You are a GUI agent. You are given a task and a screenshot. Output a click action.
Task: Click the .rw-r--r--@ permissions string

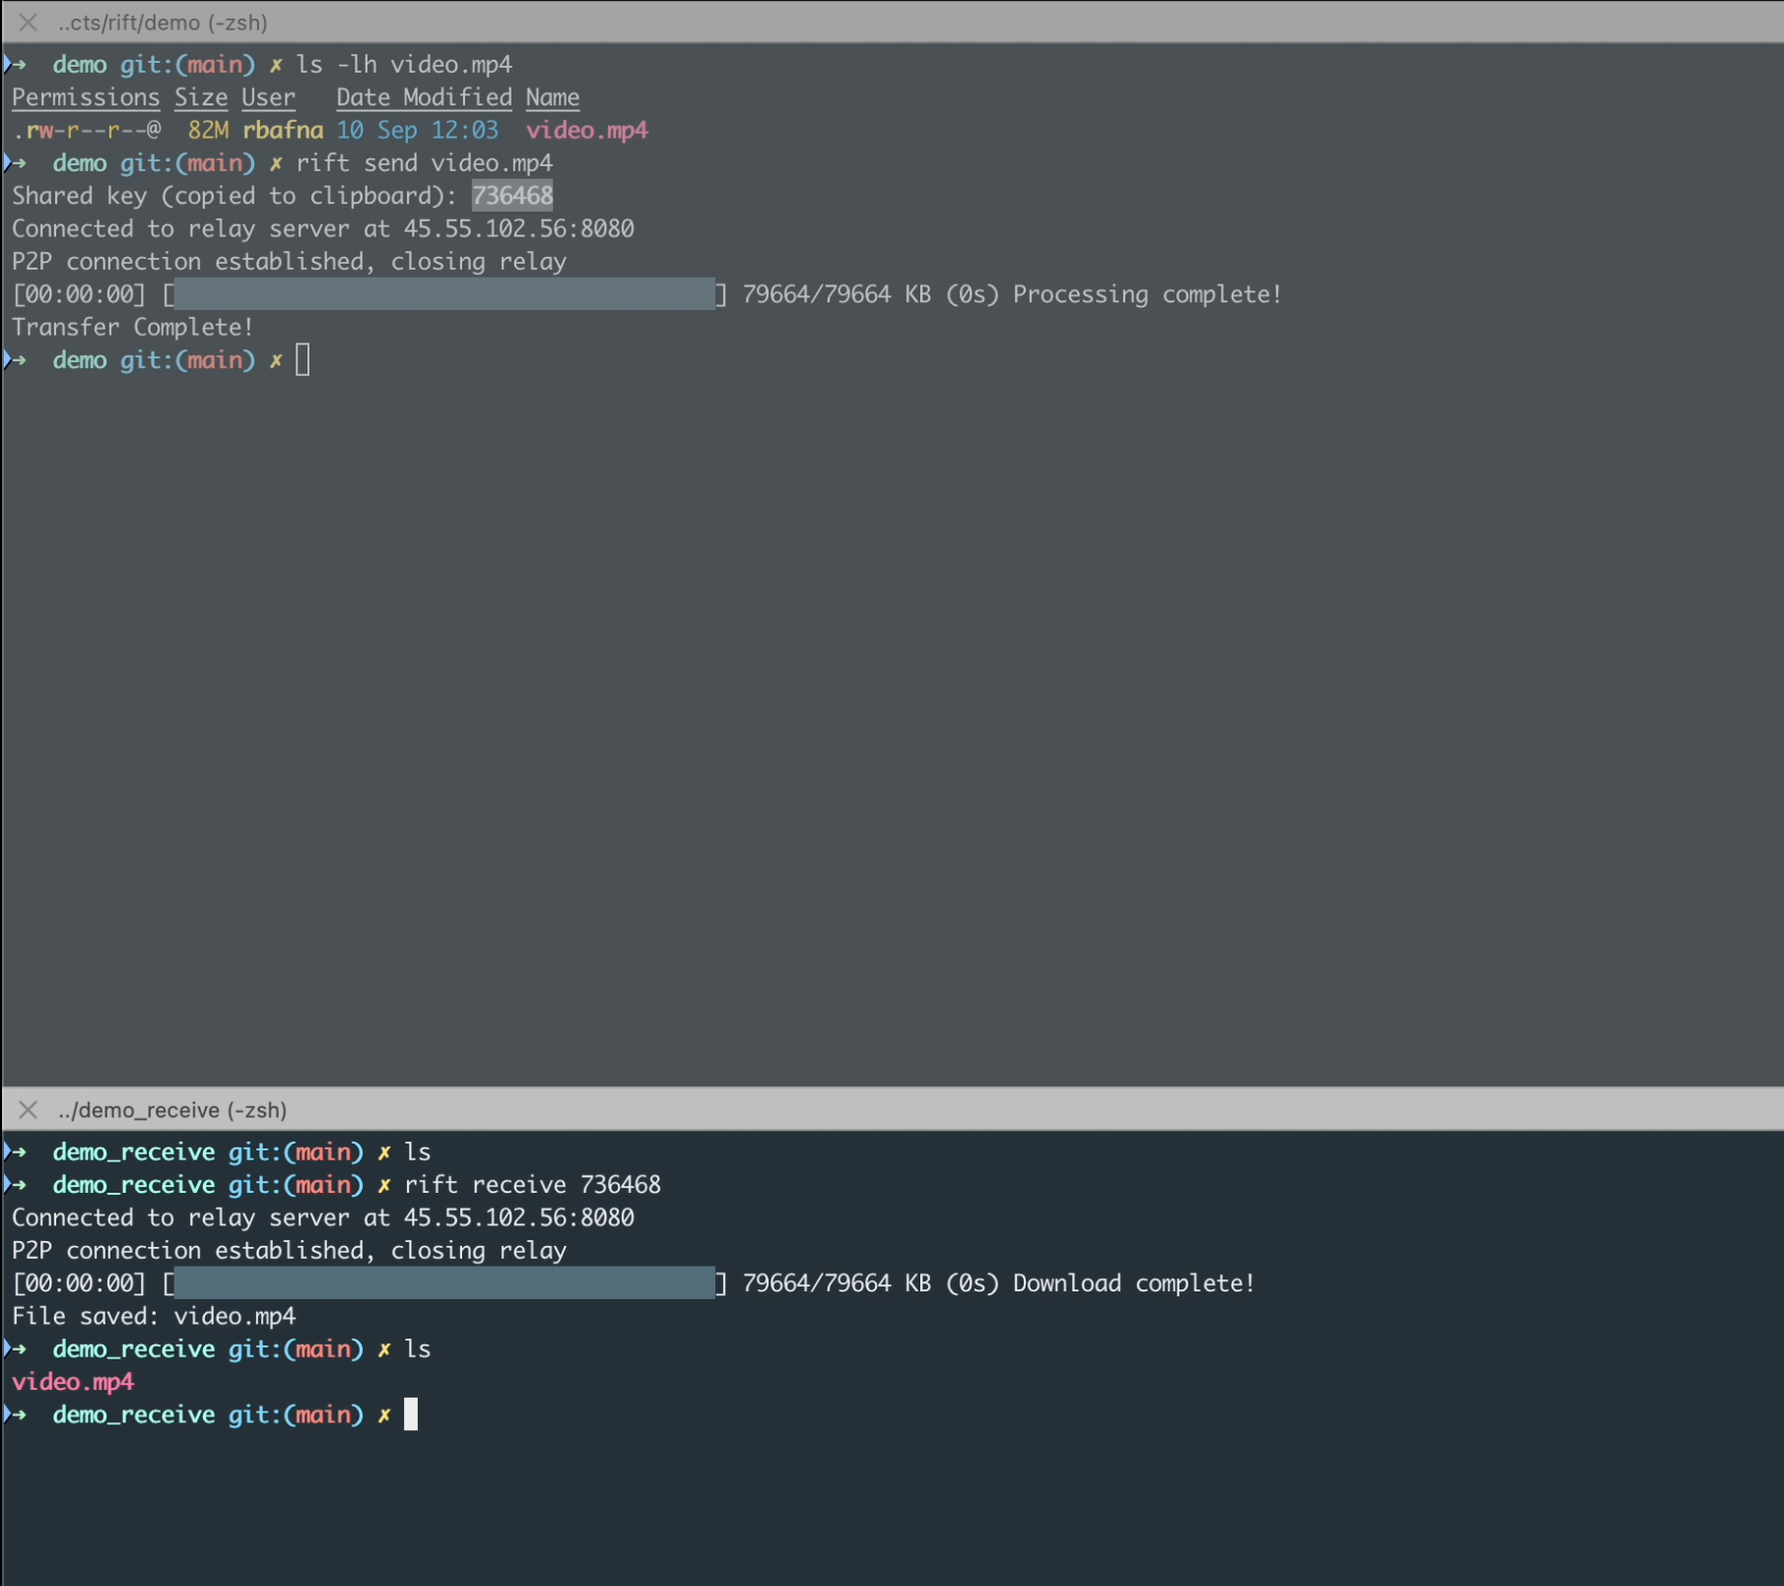(x=87, y=130)
